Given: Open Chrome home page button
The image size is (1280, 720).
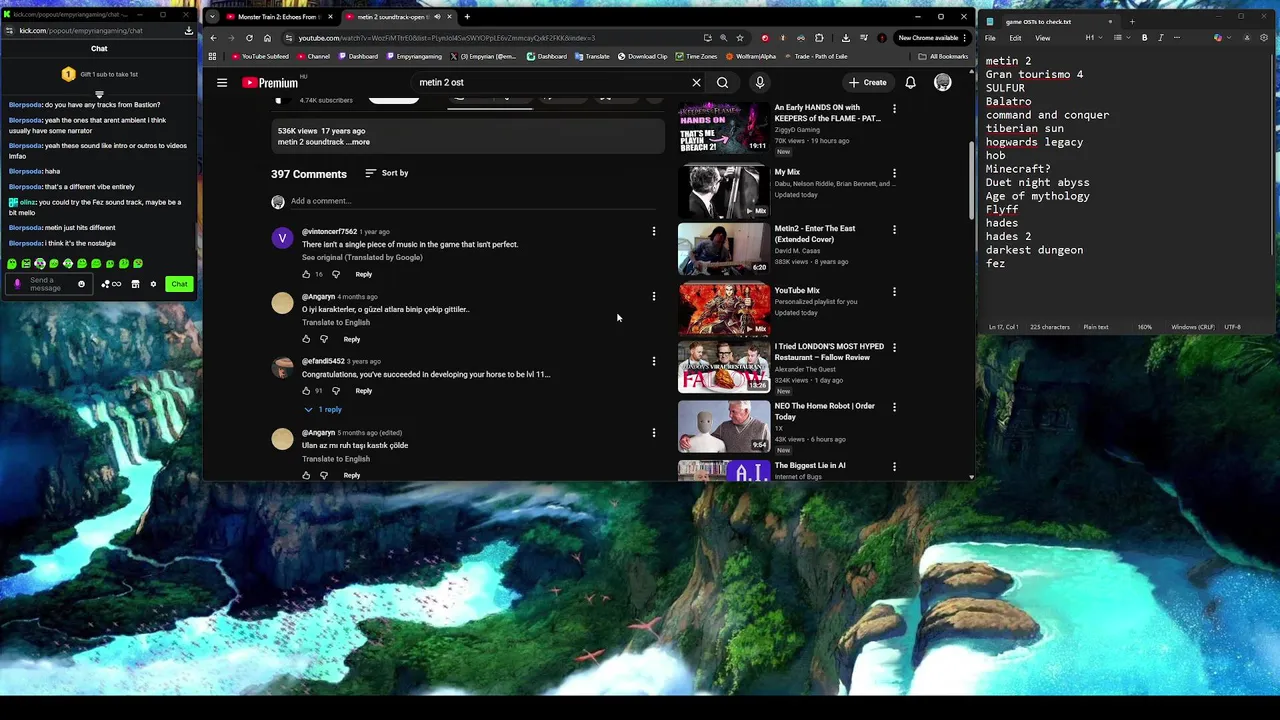Looking at the screenshot, I should pyautogui.click(x=267, y=38).
